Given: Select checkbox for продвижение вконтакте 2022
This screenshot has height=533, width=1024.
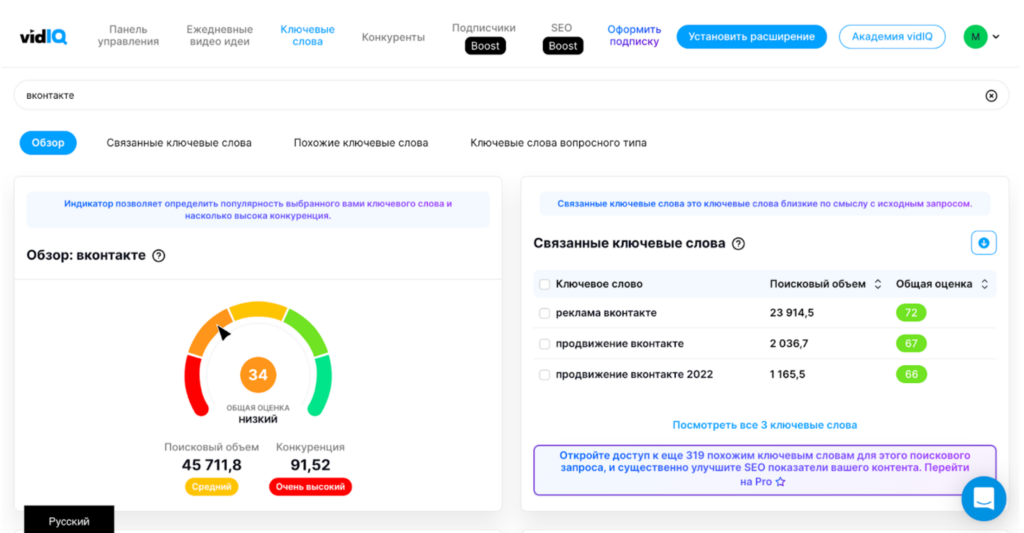Looking at the screenshot, I should [x=545, y=375].
